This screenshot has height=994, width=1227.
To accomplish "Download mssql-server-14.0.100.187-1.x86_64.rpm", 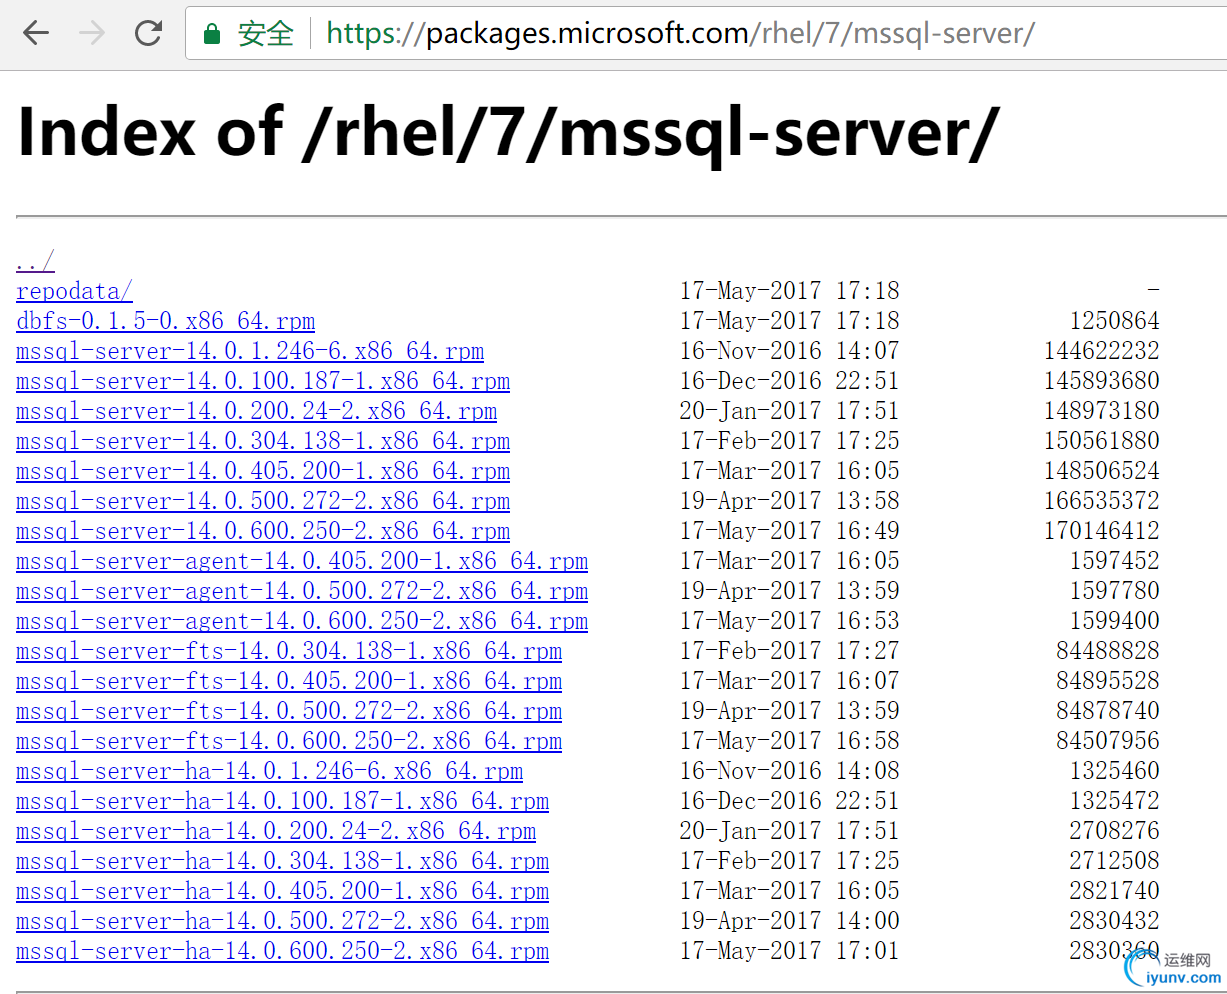I will coord(263,381).
